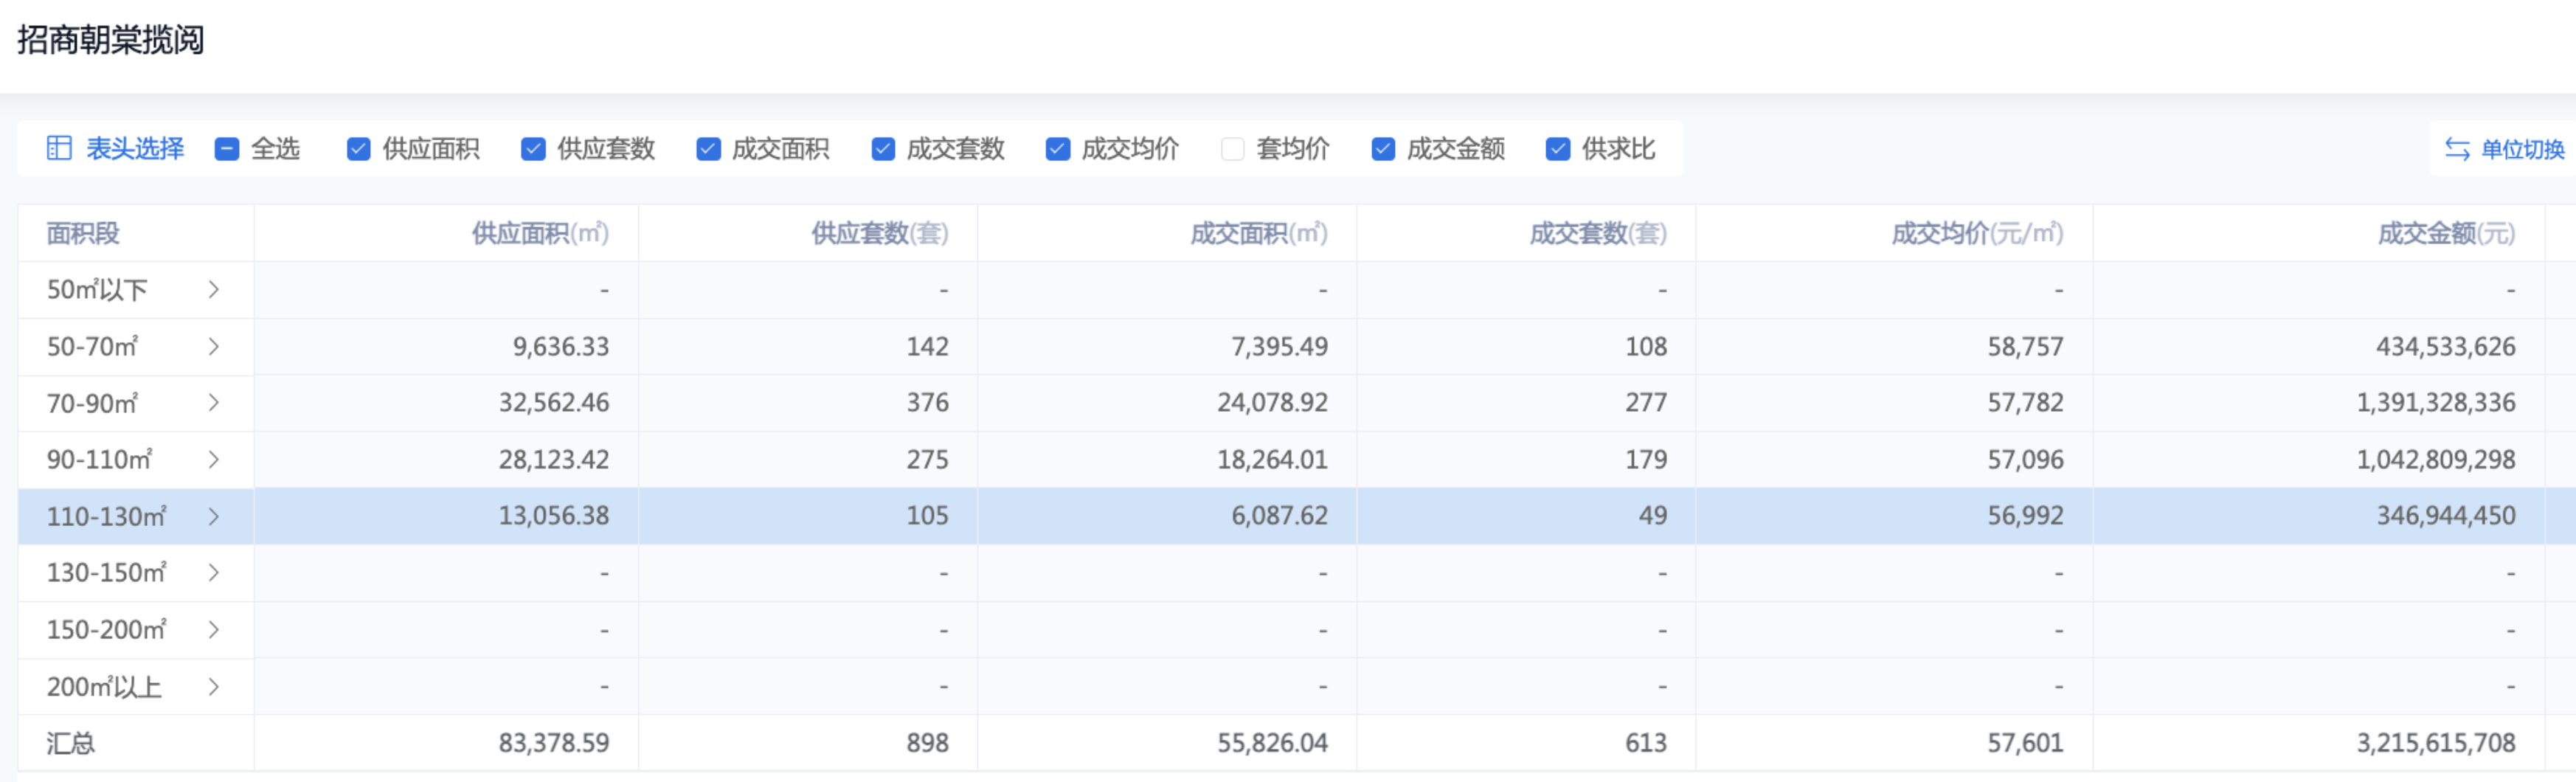Uncheck the 供应套数 checkbox
Screen dimensions: 2576x782
(533, 149)
